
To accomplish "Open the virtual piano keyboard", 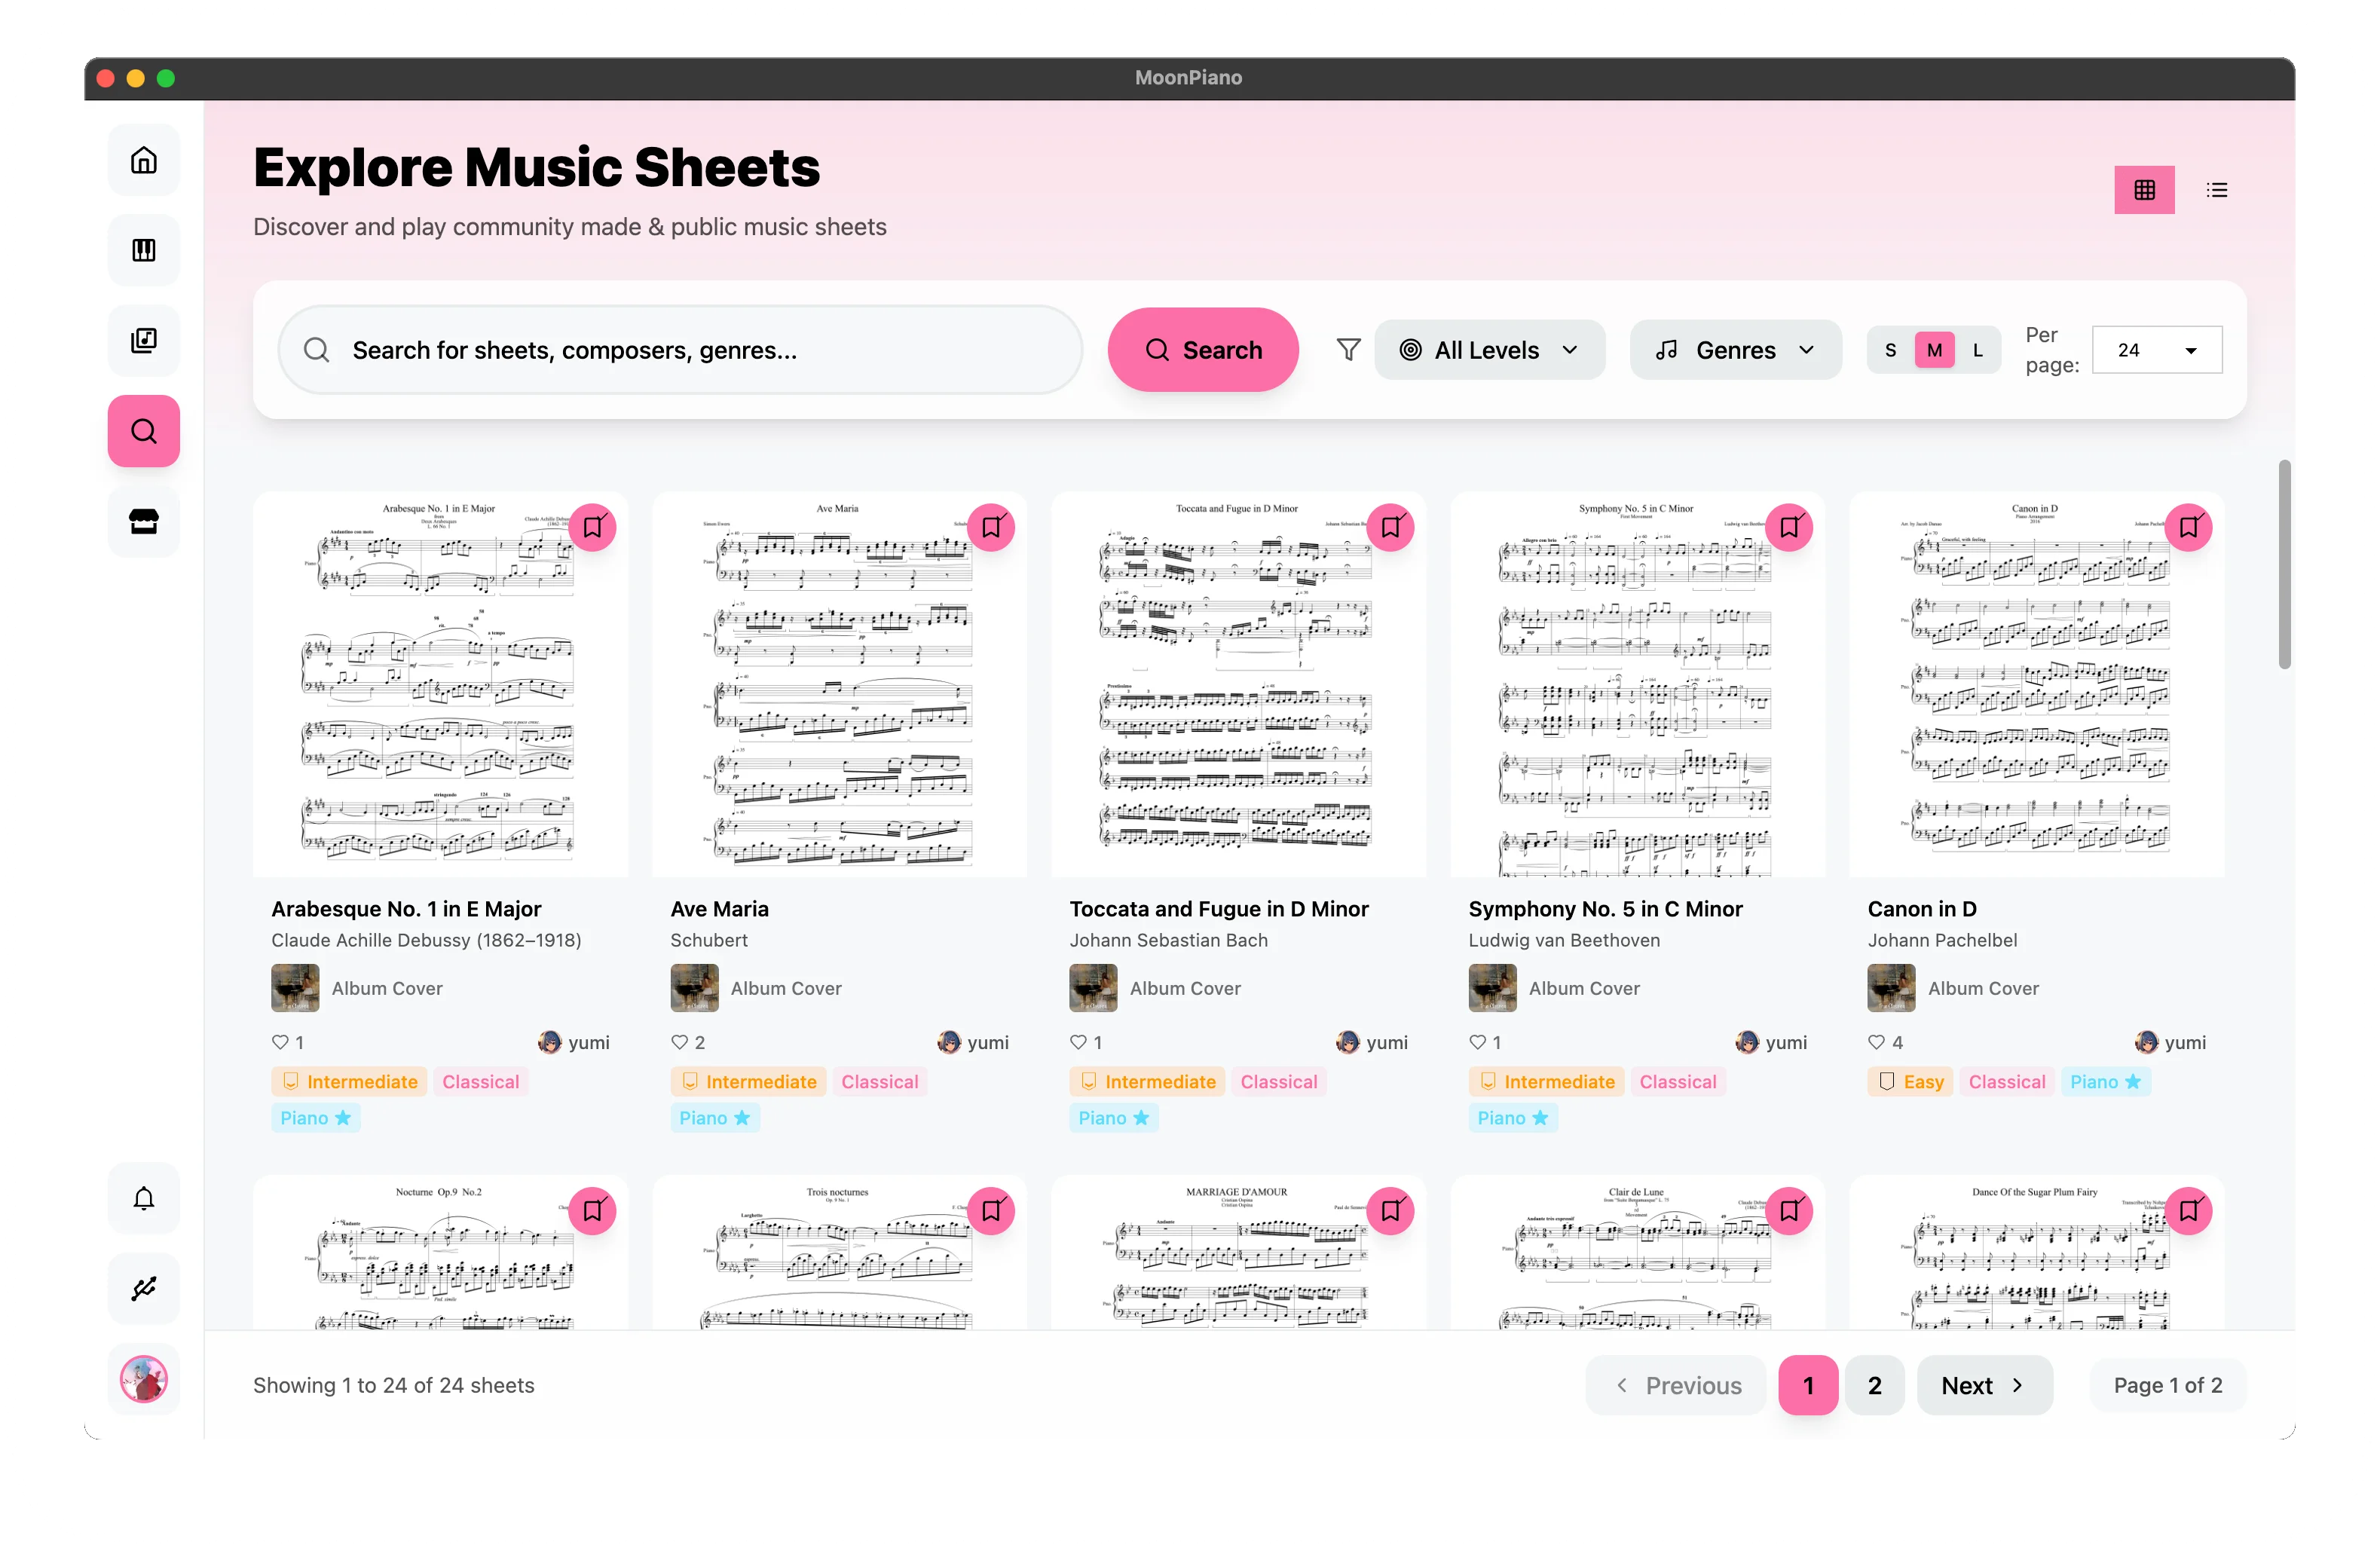I will [x=143, y=249].
